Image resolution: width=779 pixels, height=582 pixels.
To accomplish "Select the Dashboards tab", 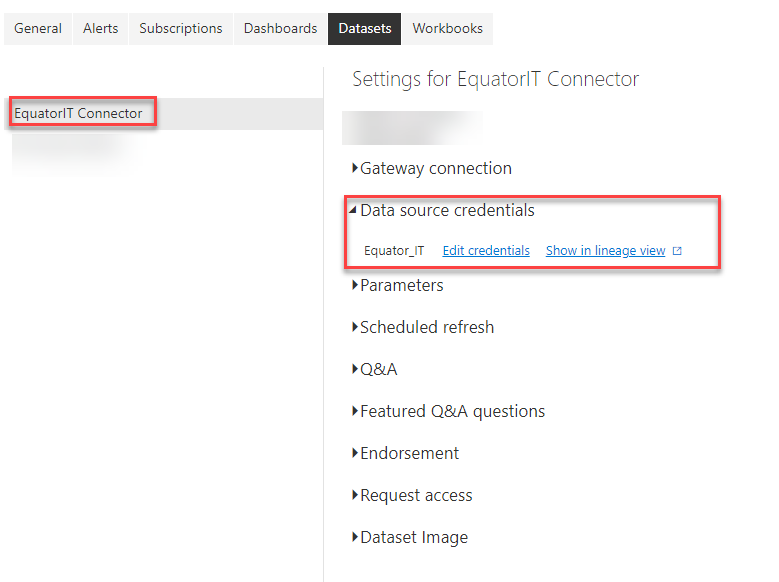I will click(x=280, y=29).
